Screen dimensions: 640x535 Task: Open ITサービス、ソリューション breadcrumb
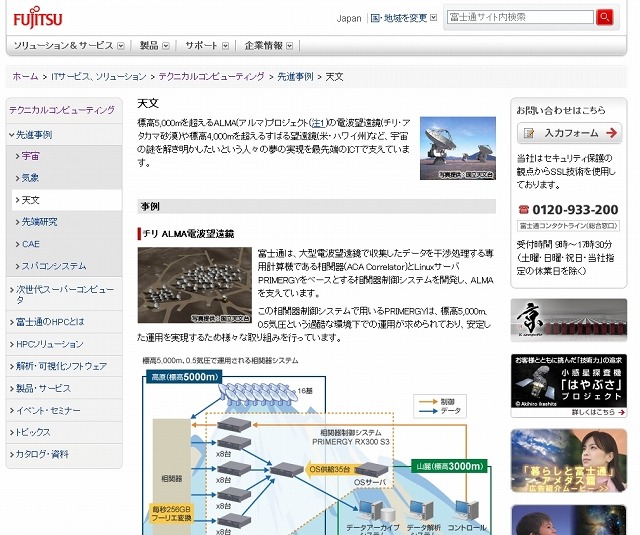(x=98, y=76)
